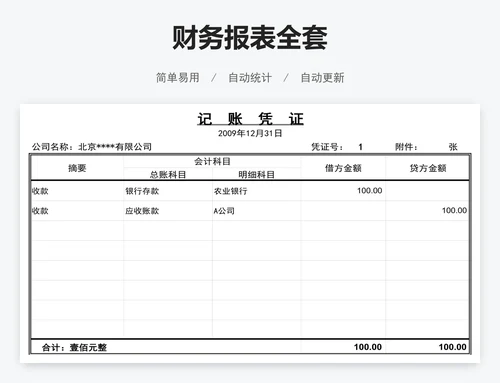Click the 凭证号 label
Screen dimensions: 500x383
tap(327, 147)
